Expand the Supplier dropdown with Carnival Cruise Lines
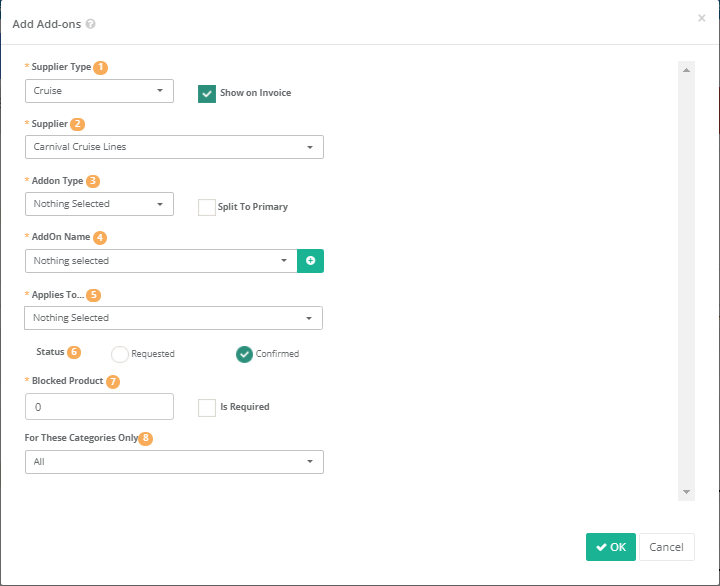The width and height of the screenshot is (720, 586). tap(174, 147)
